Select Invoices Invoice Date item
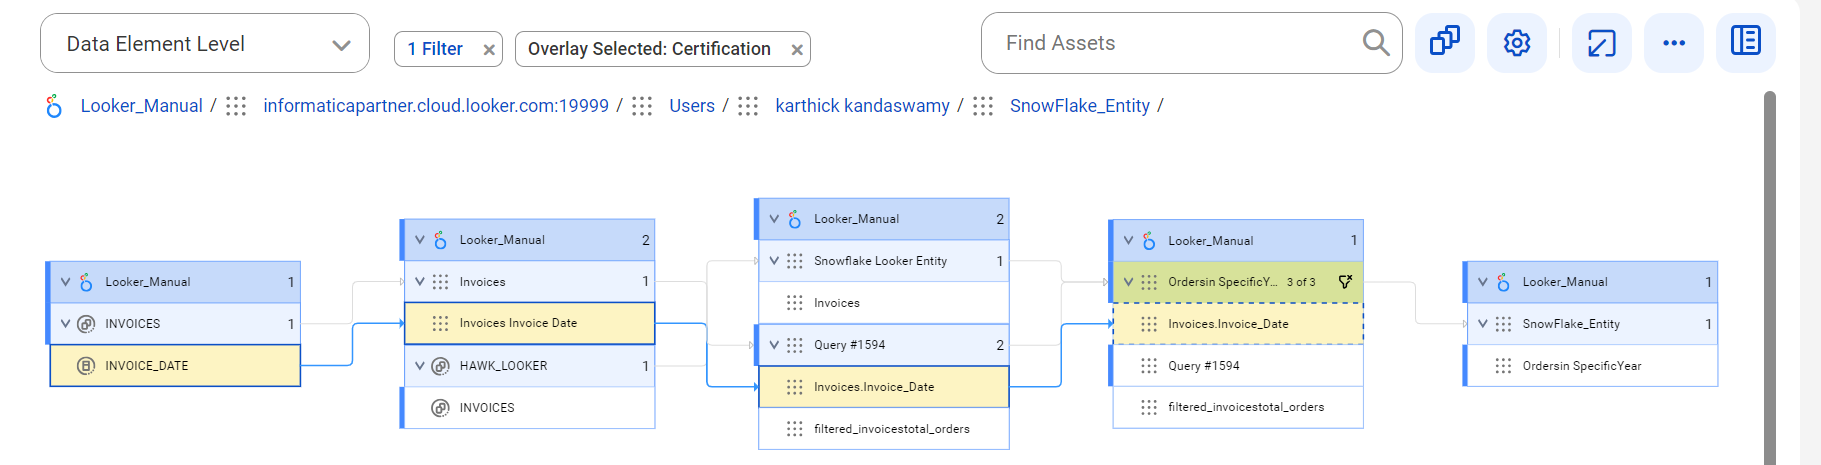The width and height of the screenshot is (1821, 465). point(529,323)
